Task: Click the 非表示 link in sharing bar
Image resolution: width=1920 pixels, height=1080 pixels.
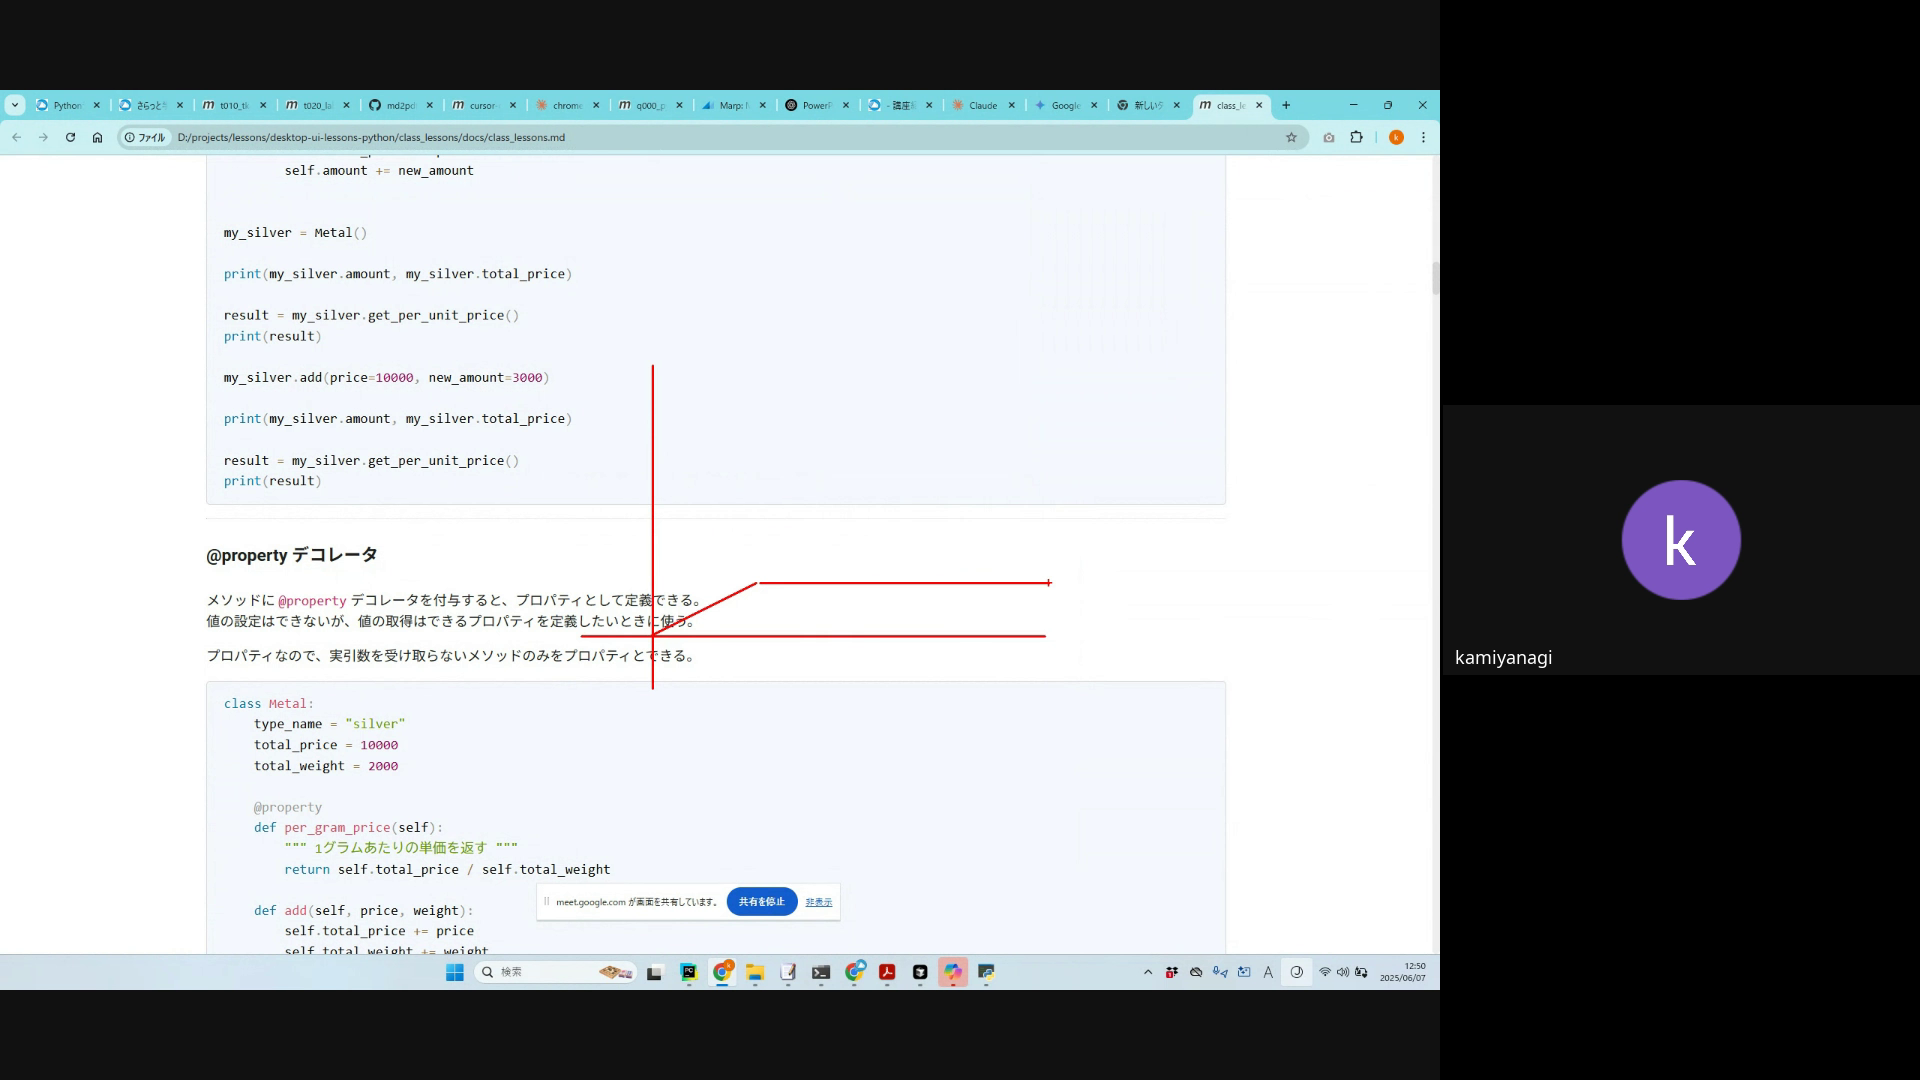Action: 818,902
